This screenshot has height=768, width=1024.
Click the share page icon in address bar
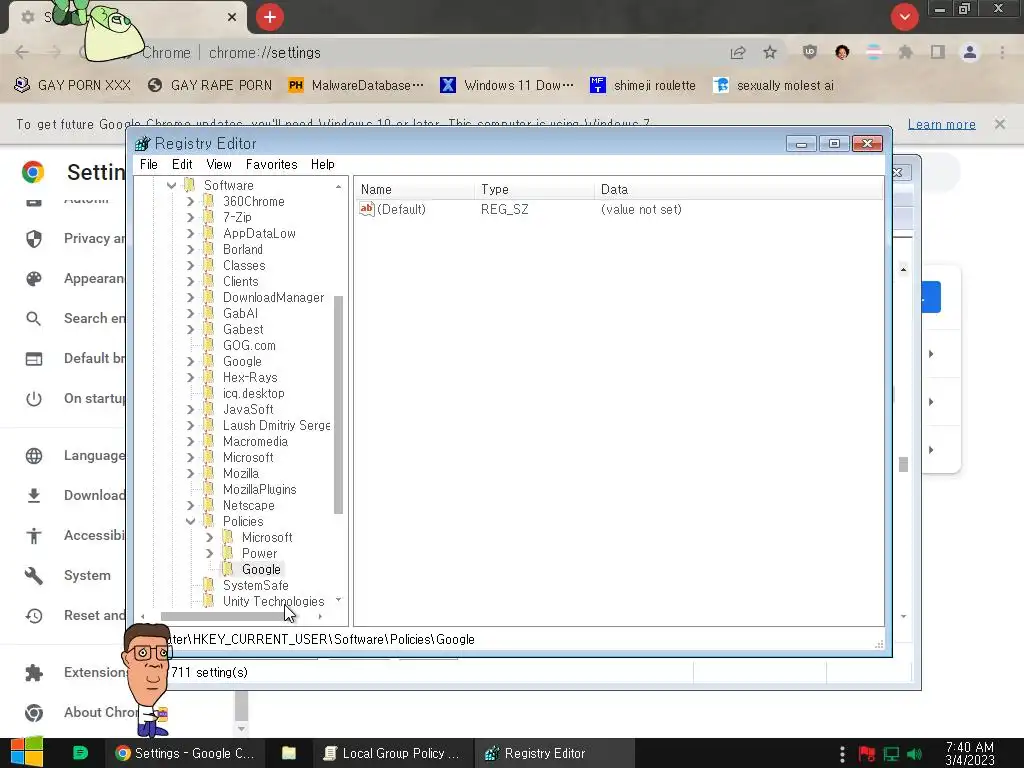point(738,53)
